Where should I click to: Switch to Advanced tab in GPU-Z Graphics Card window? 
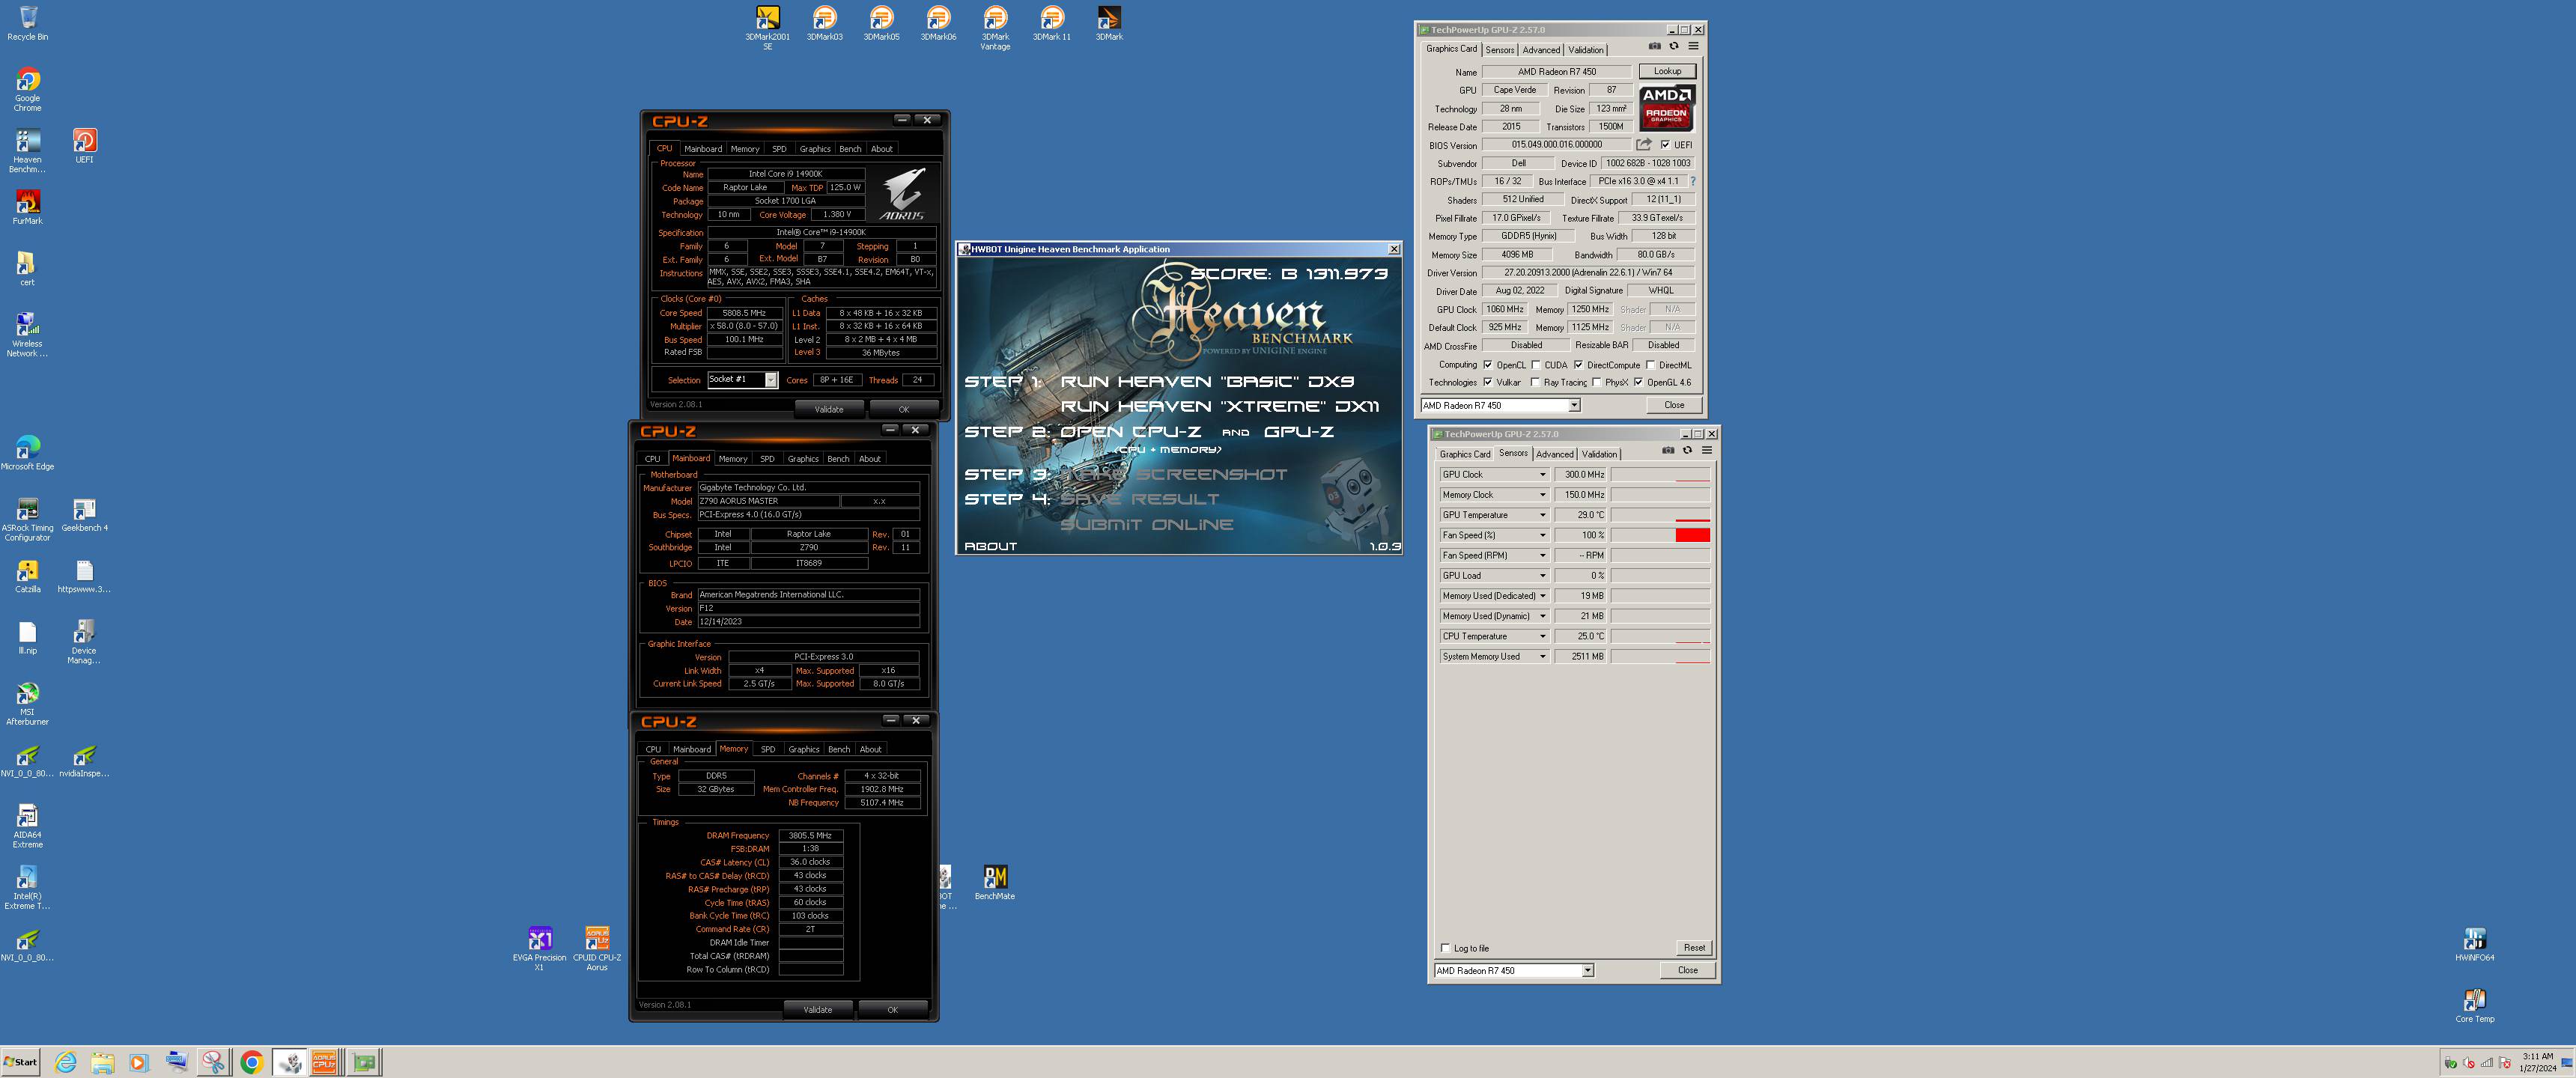point(1541,50)
